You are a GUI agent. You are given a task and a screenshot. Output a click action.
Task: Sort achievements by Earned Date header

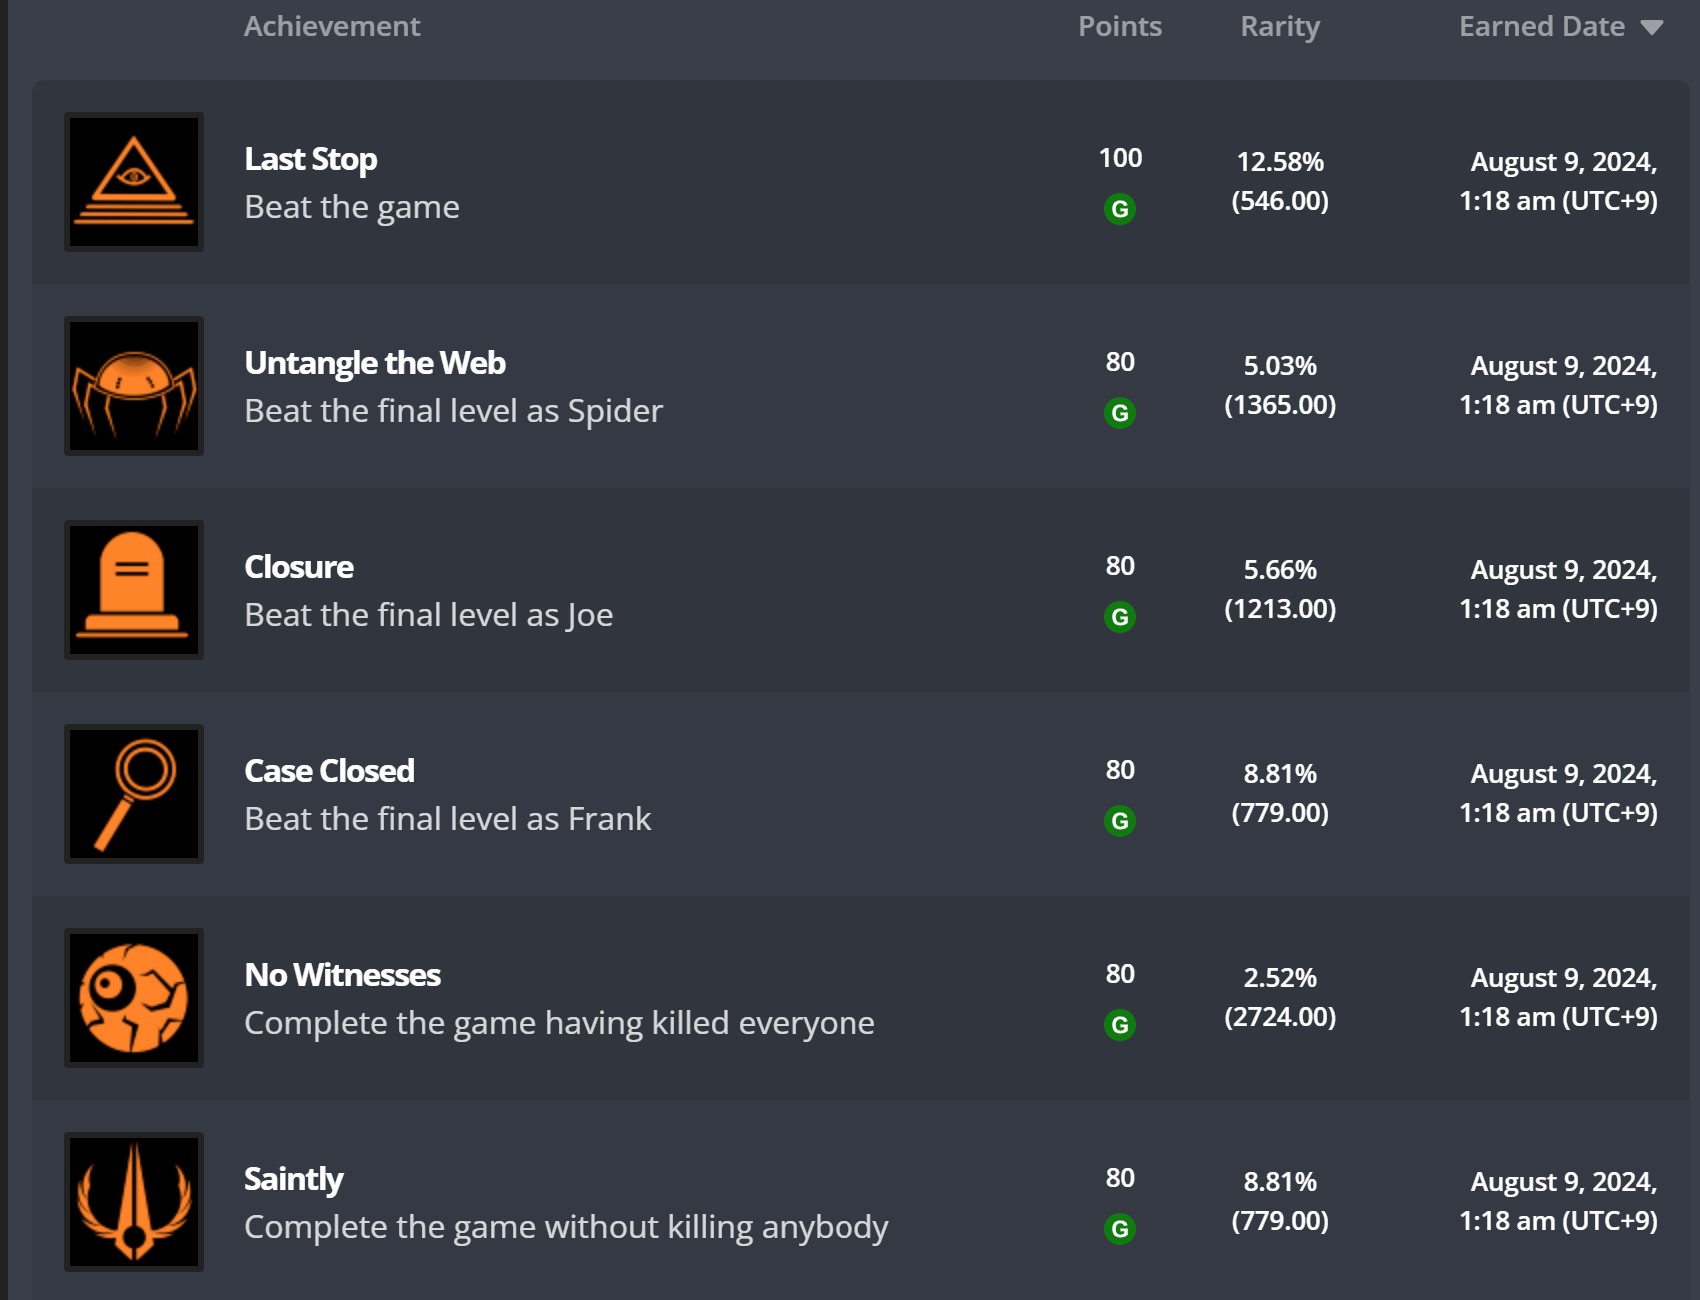(1542, 26)
